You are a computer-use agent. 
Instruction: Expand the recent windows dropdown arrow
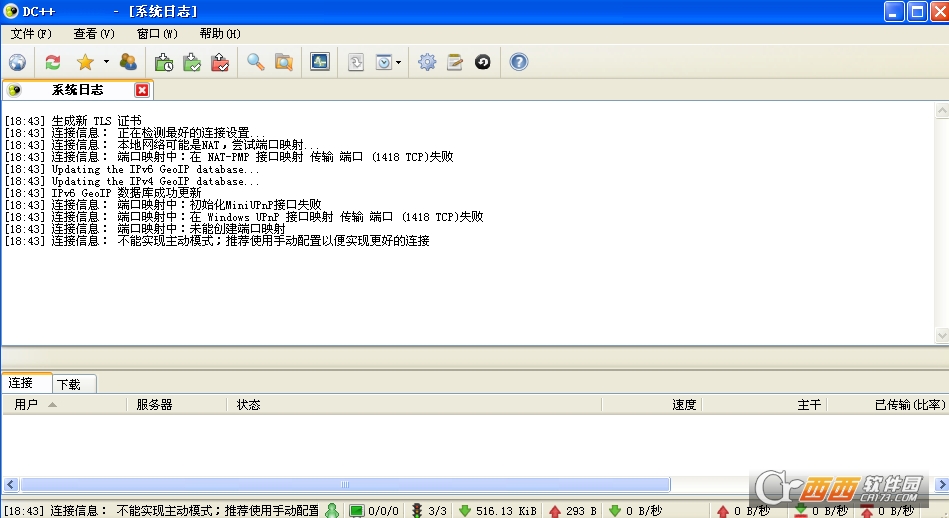[x=399, y=62]
